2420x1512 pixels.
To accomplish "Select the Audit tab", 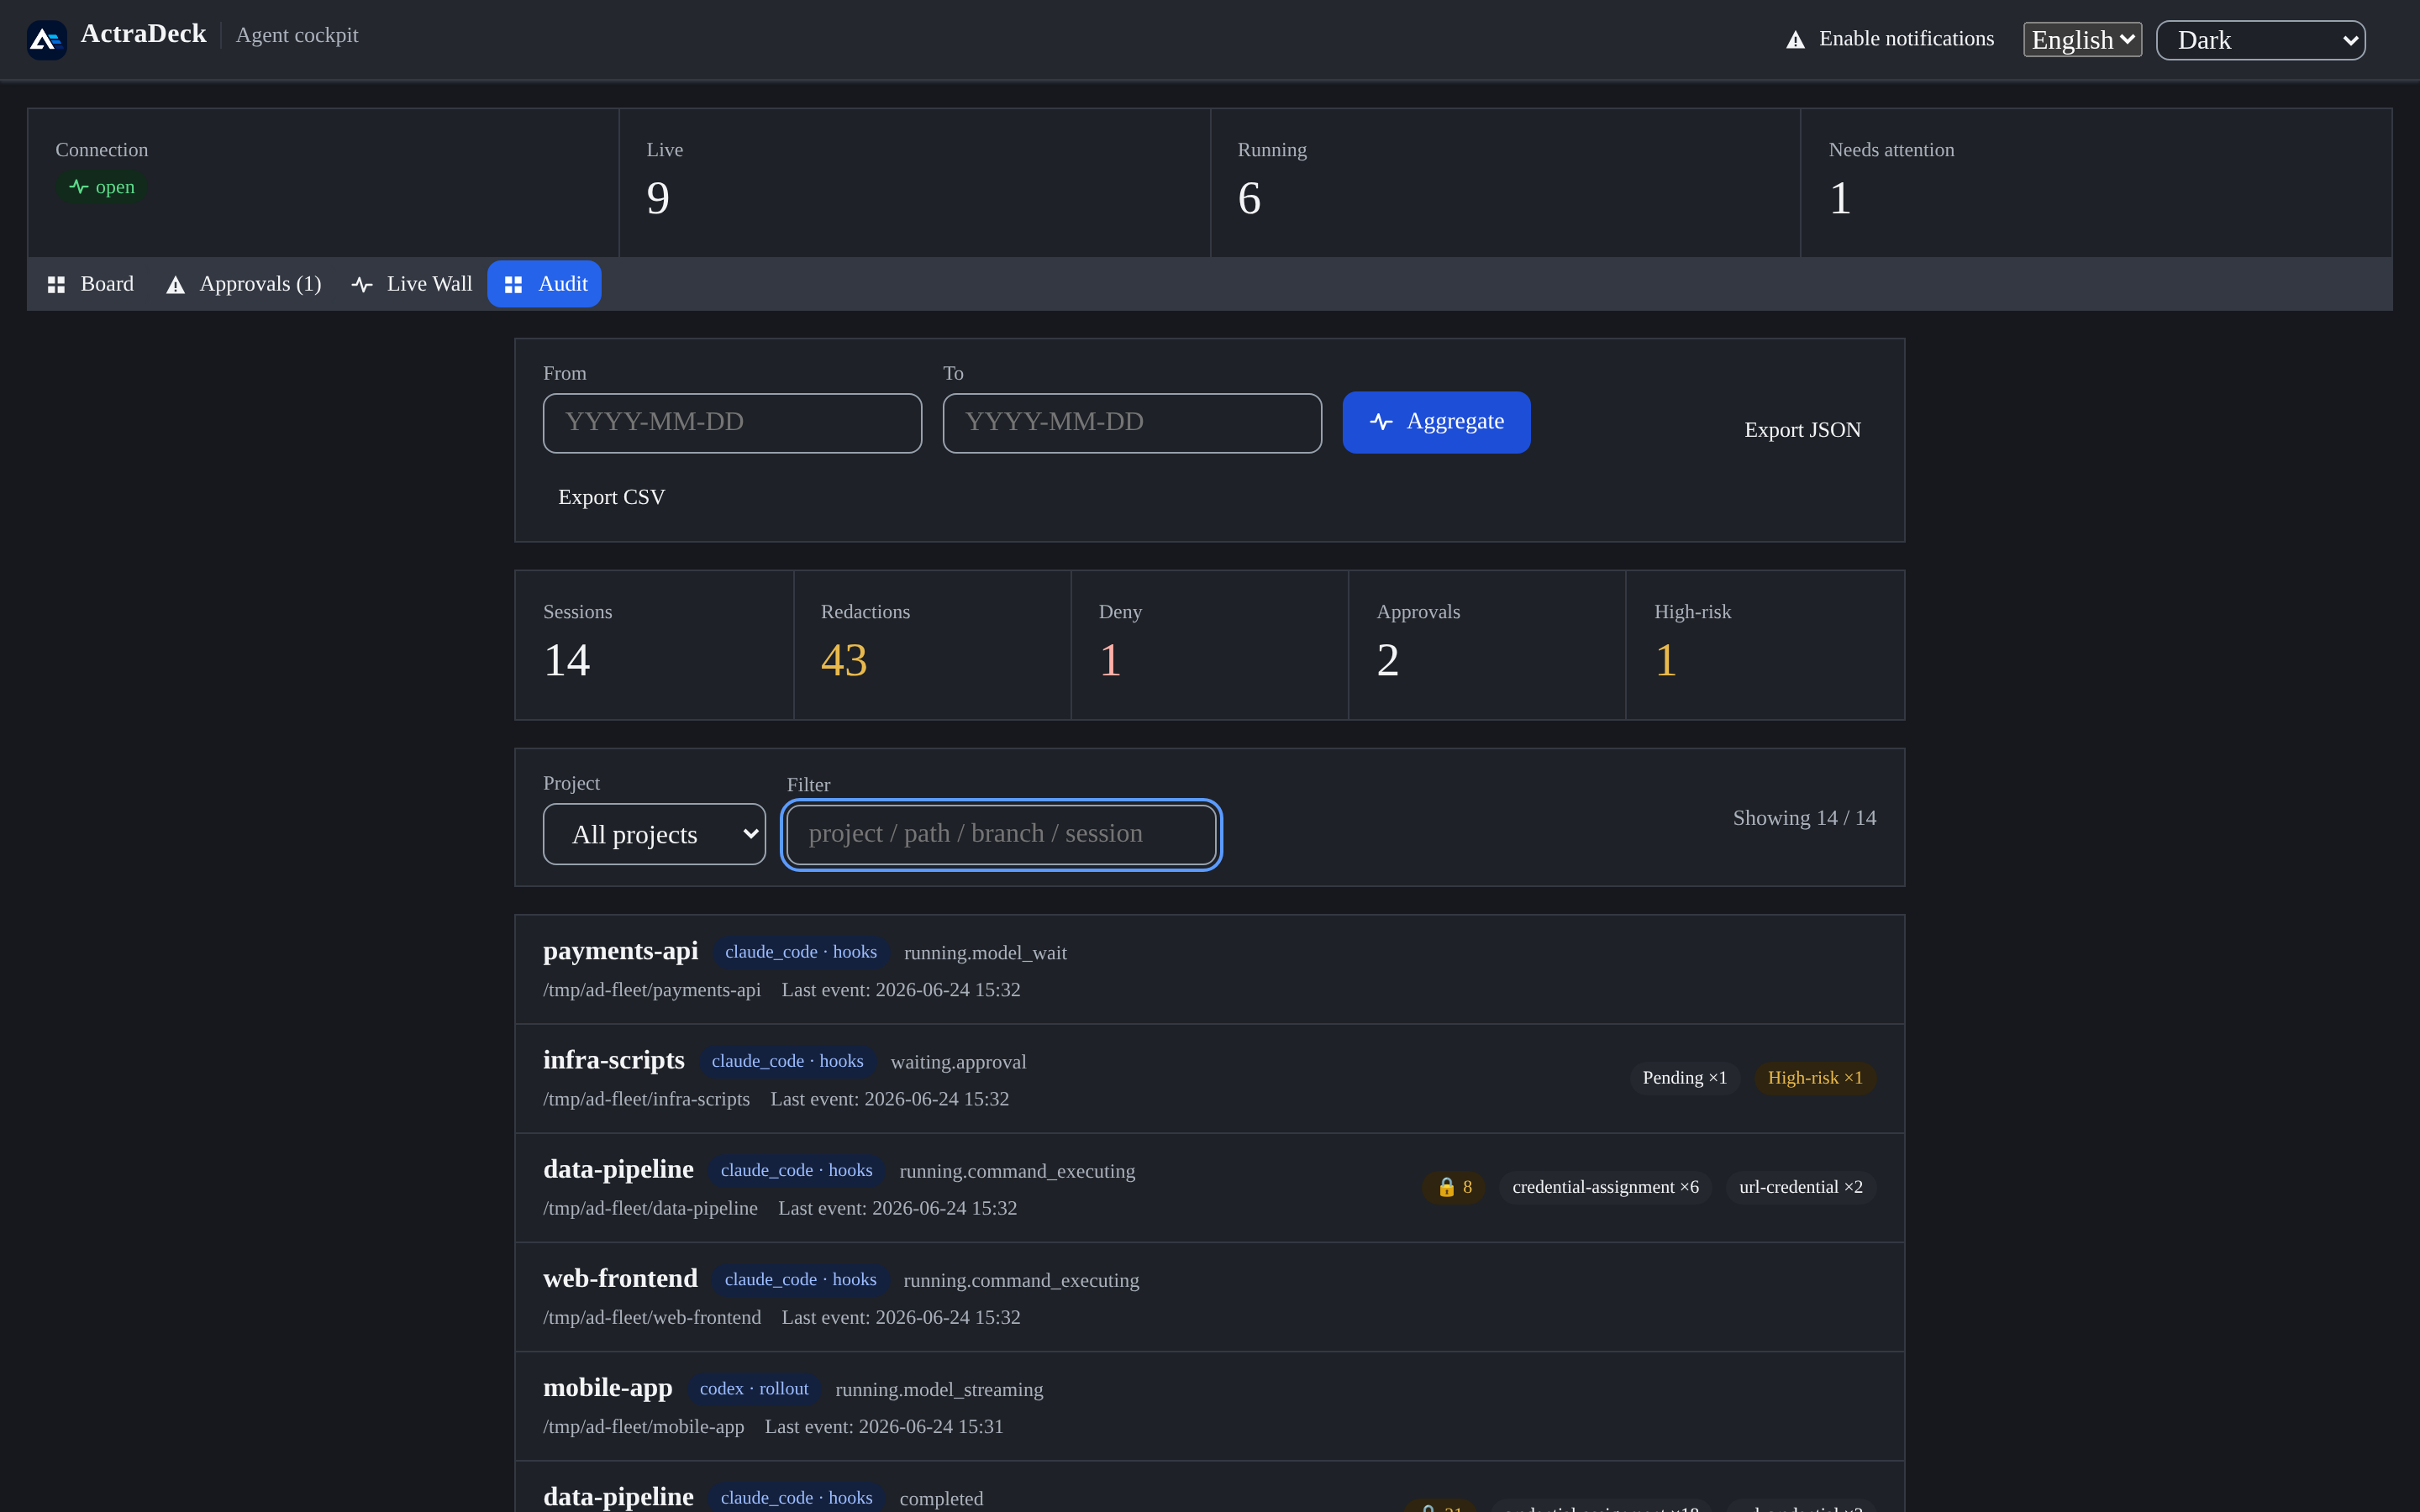I will coord(544,284).
